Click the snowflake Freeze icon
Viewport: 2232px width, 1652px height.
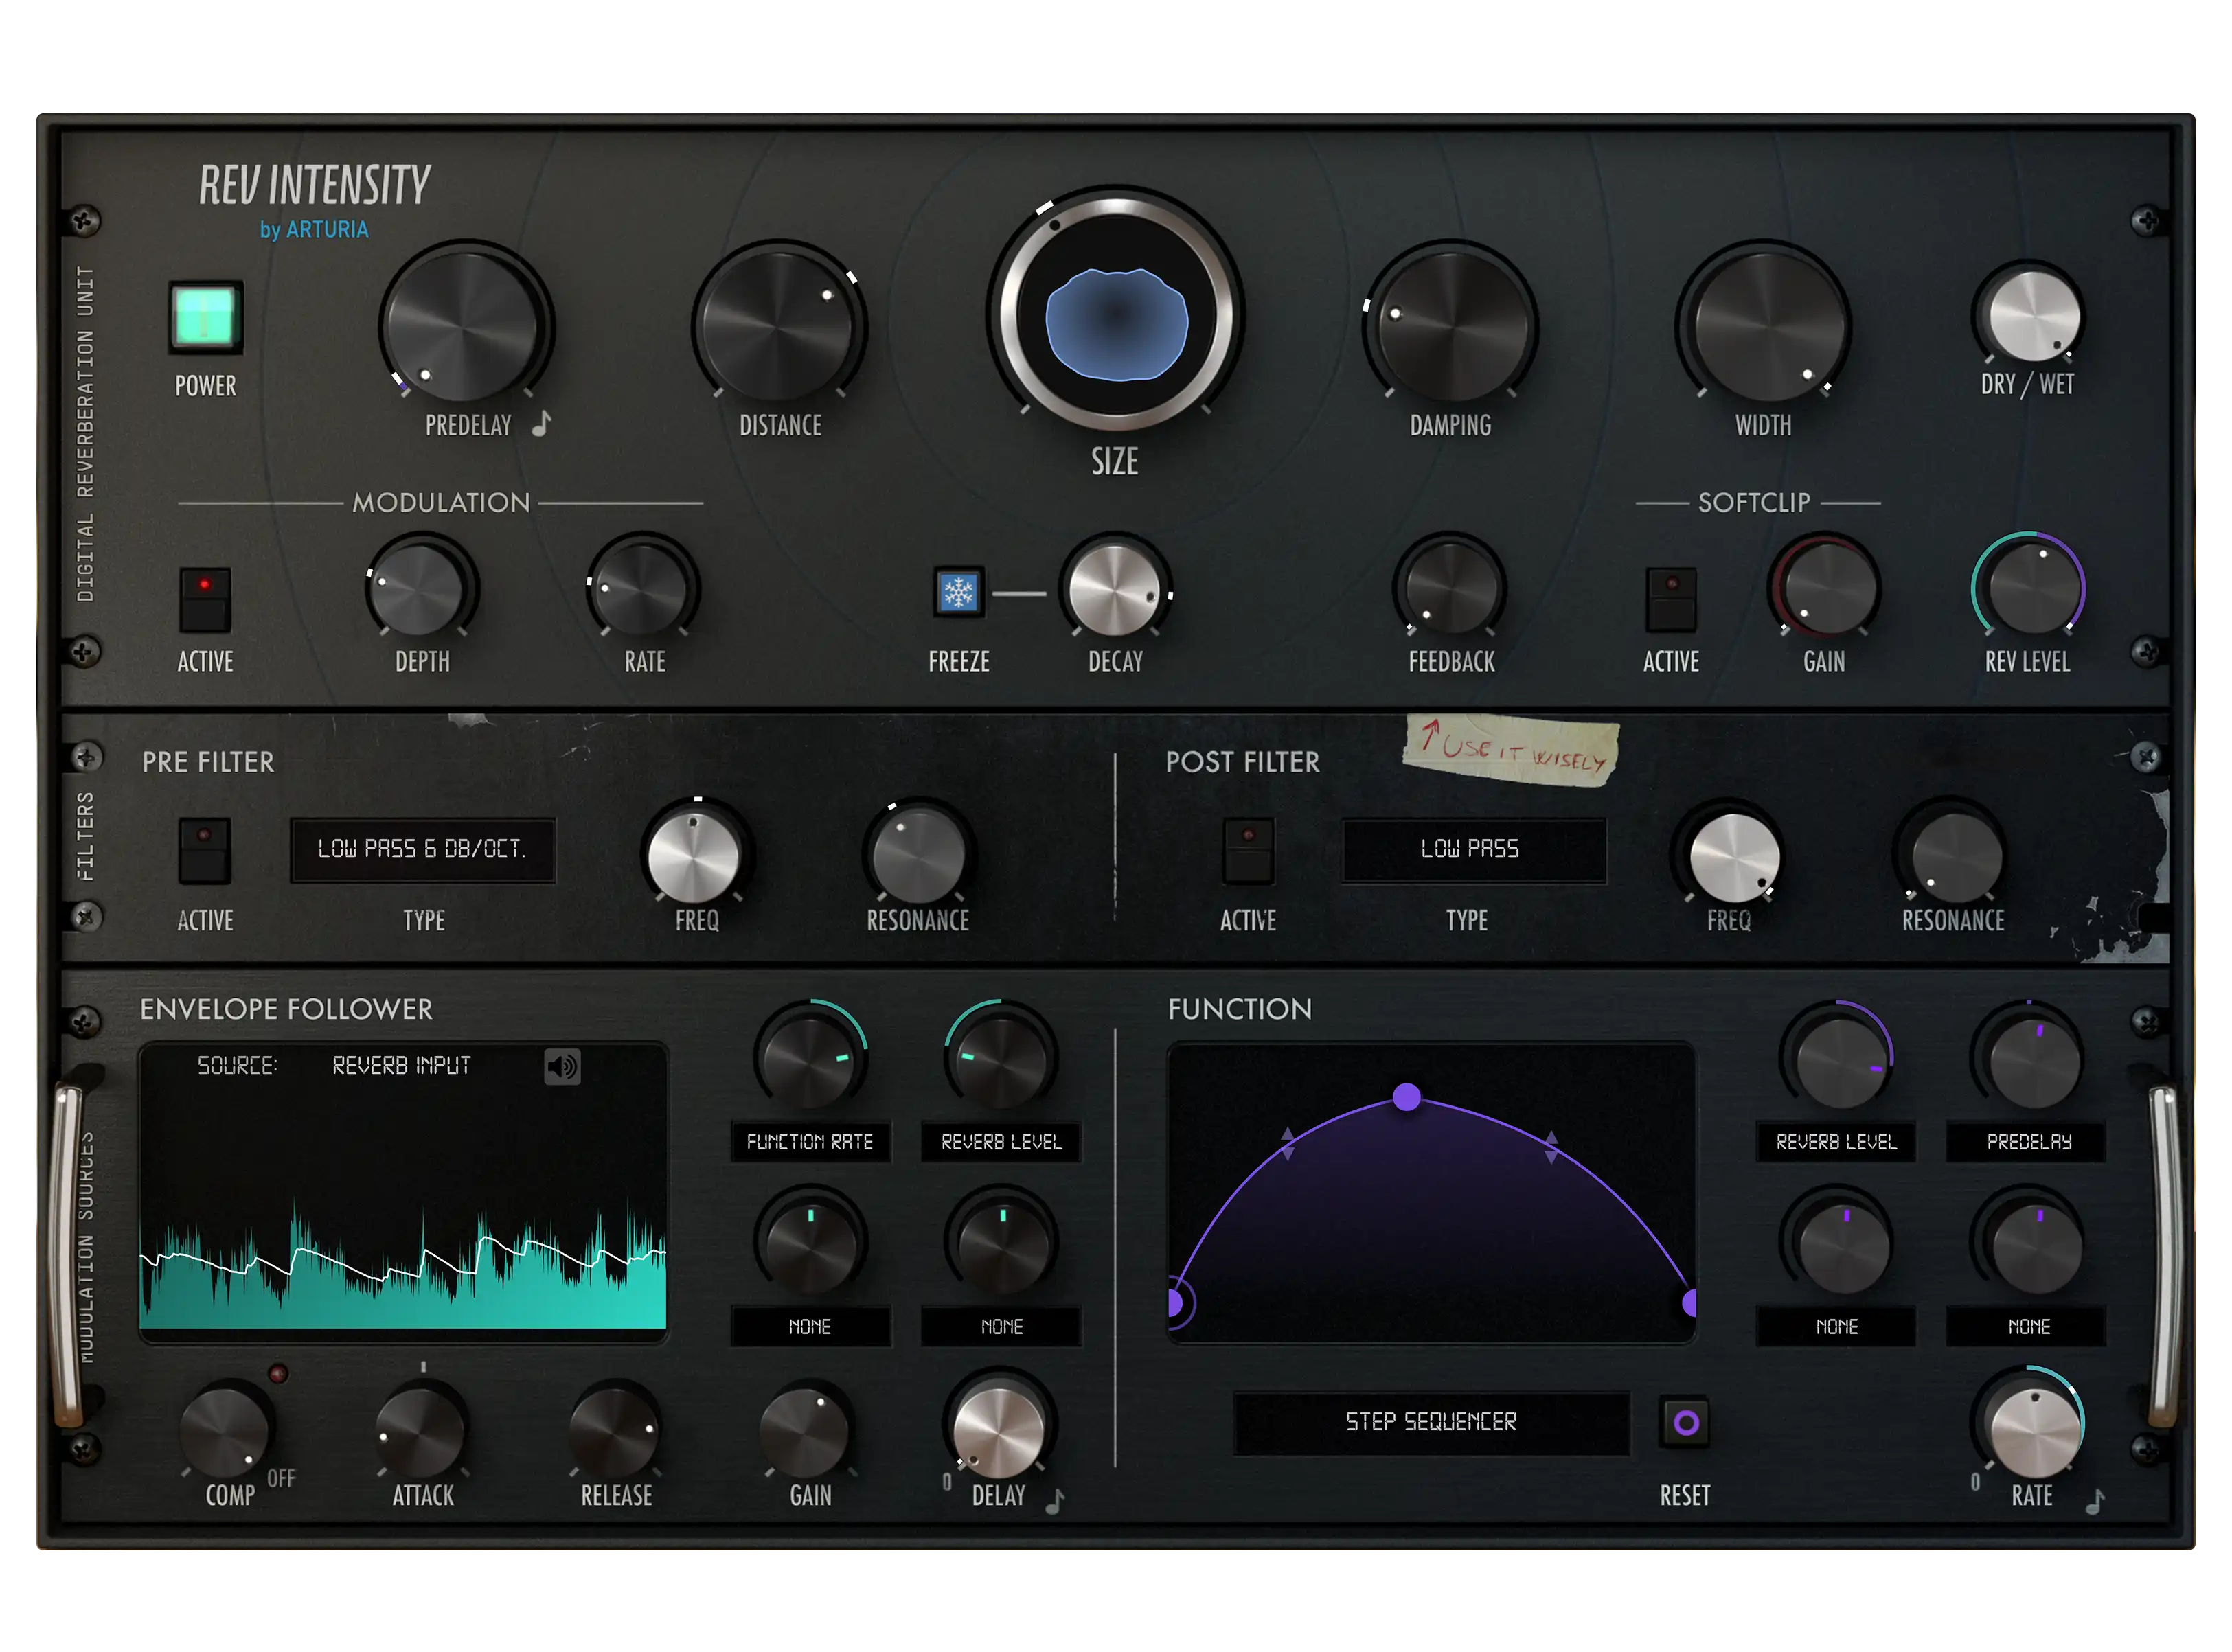(958, 593)
